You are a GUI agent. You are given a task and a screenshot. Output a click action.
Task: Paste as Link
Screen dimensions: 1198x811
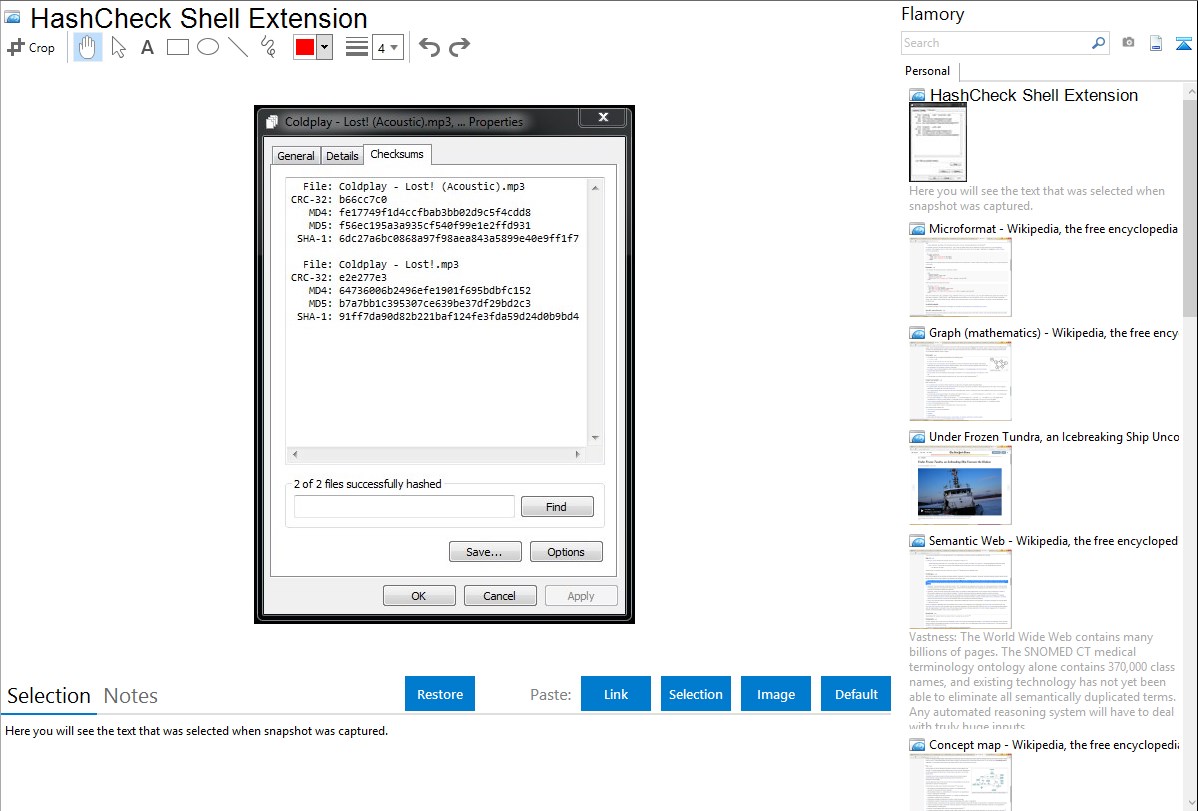(616, 694)
